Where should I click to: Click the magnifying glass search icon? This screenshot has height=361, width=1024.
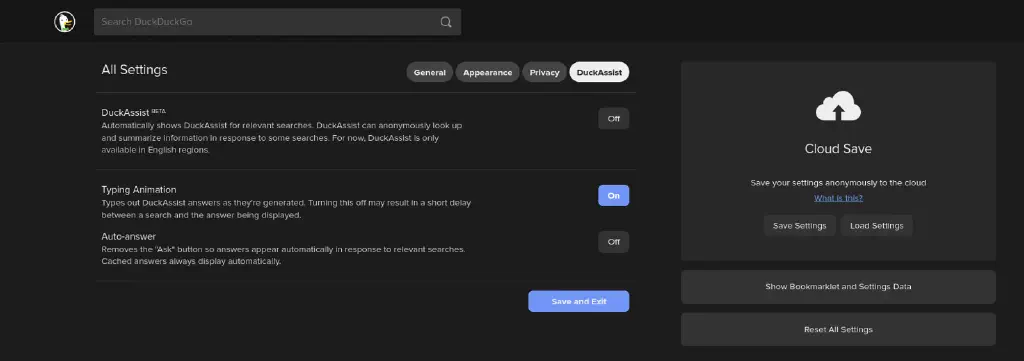point(446,22)
